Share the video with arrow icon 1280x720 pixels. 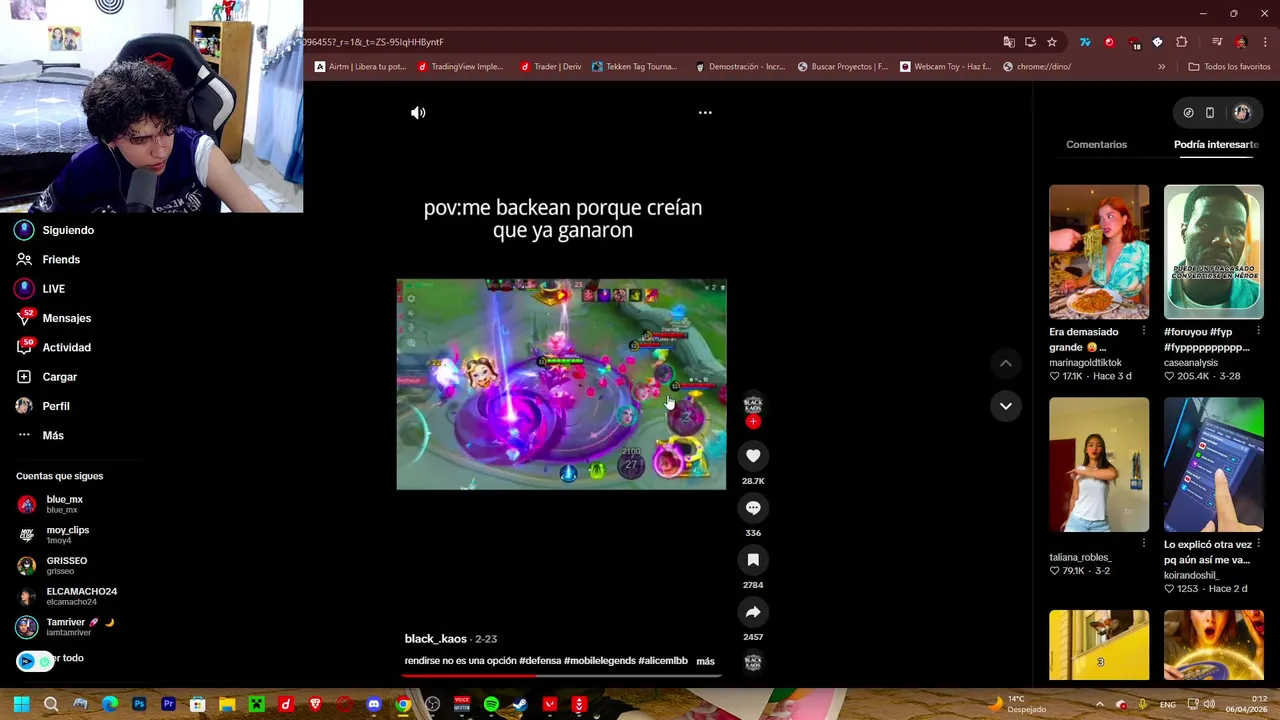[753, 612]
